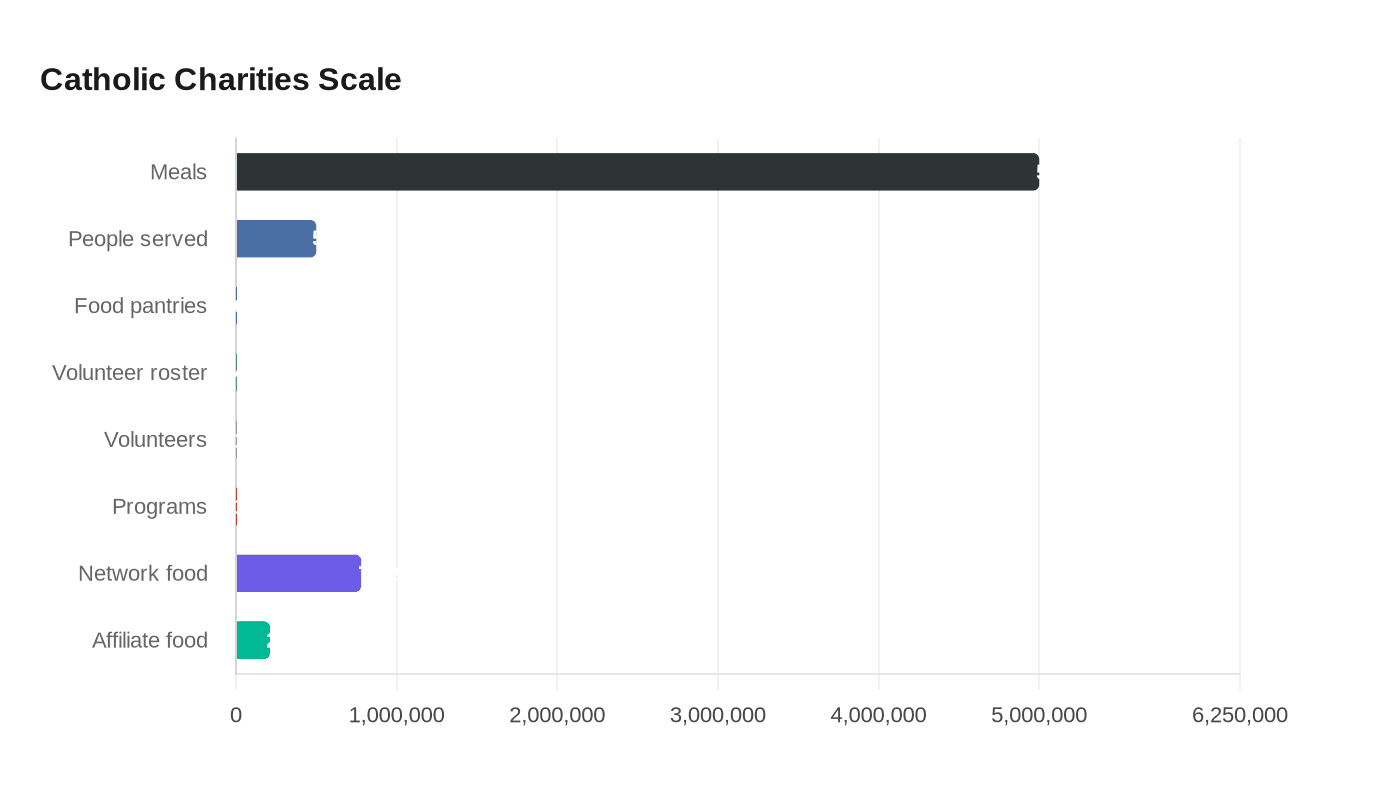Click the 'Food pantries' axis label

point(140,306)
